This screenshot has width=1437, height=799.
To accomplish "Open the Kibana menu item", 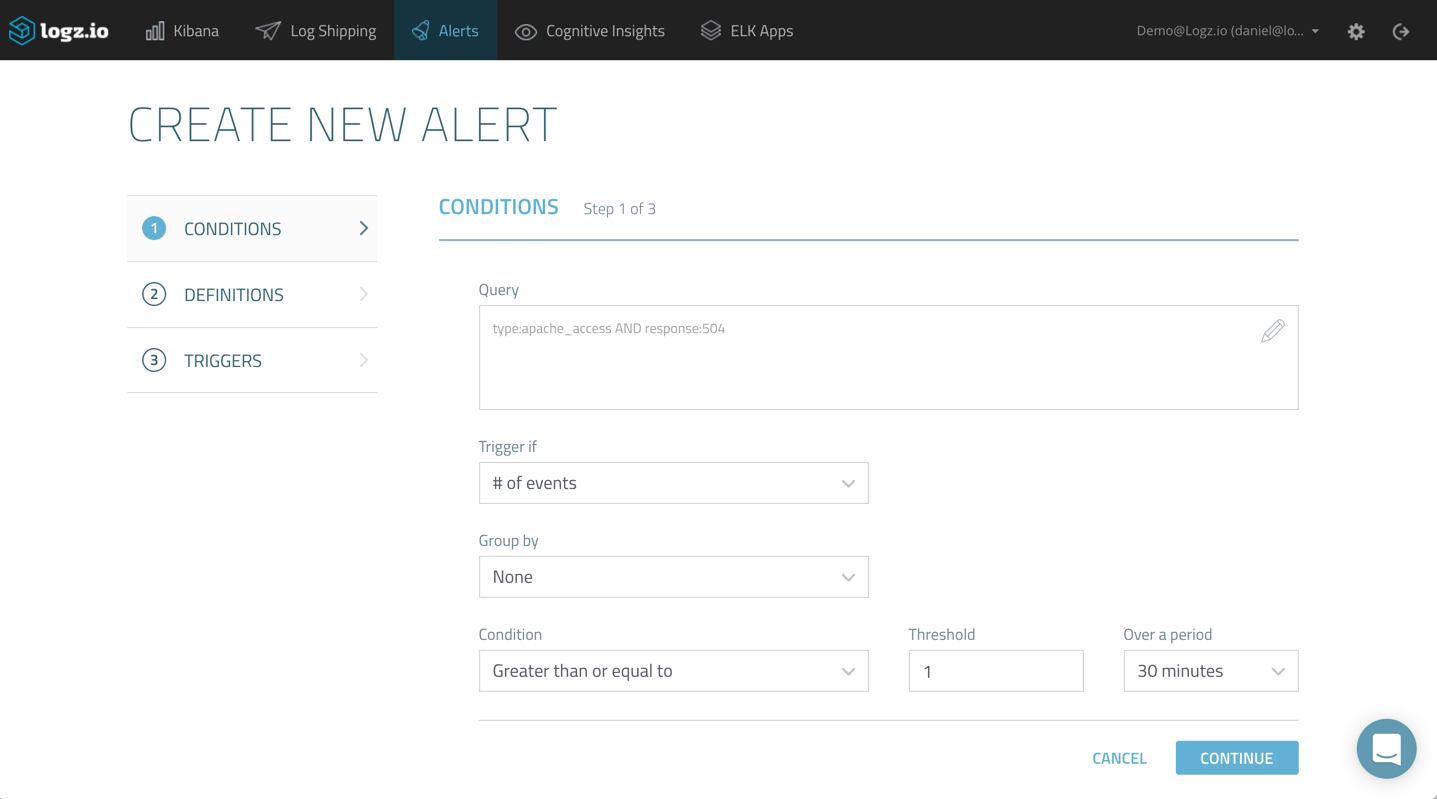I will point(182,31).
